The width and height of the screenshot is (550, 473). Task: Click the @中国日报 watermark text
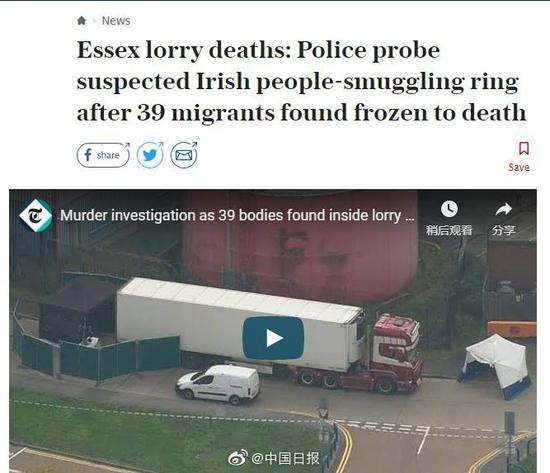click(x=285, y=458)
